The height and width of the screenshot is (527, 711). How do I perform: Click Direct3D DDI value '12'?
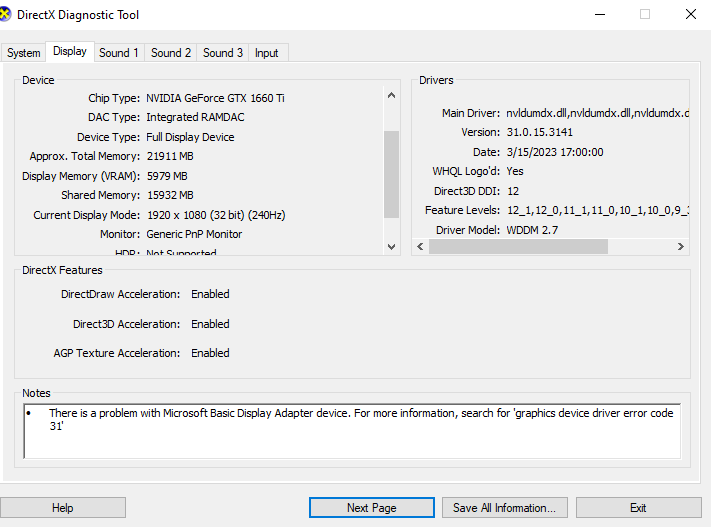[513, 191]
